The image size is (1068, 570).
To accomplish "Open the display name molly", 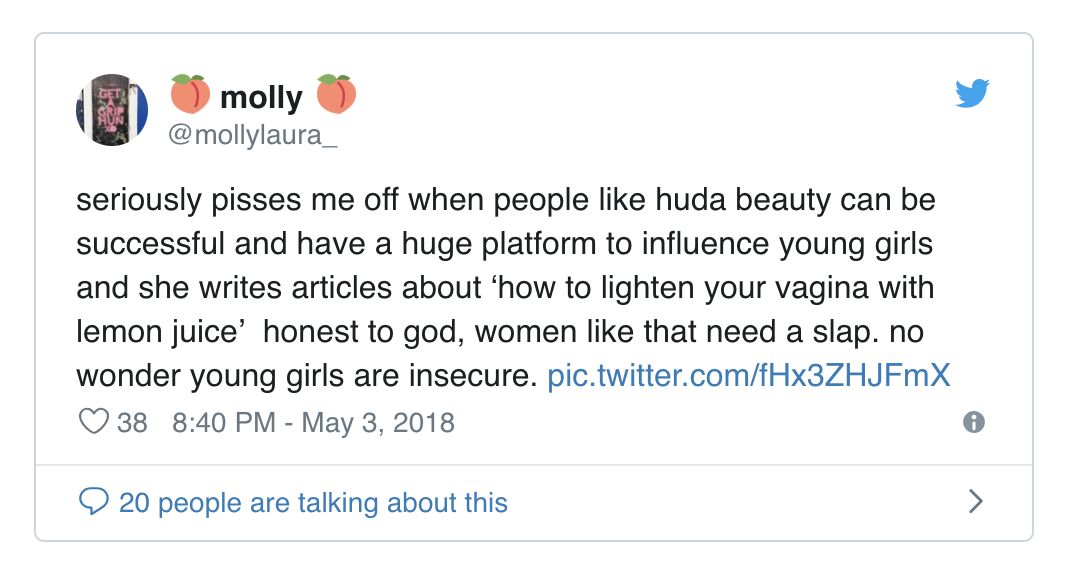I will tap(260, 97).
